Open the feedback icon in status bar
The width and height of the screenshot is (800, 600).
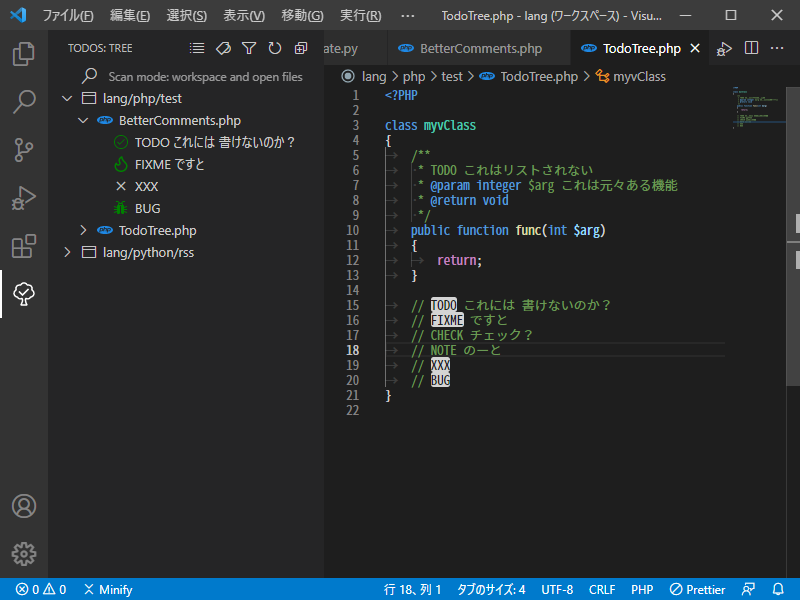tap(748, 589)
